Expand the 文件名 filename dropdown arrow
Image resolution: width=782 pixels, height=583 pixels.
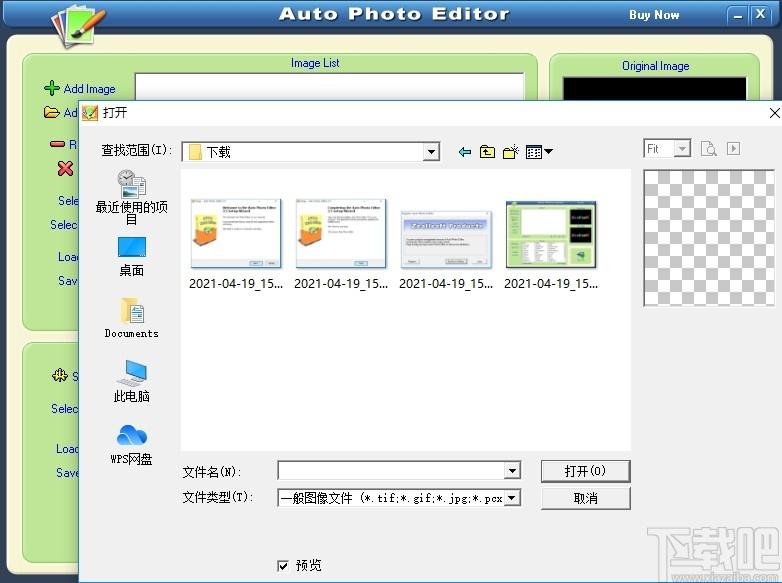(x=512, y=470)
